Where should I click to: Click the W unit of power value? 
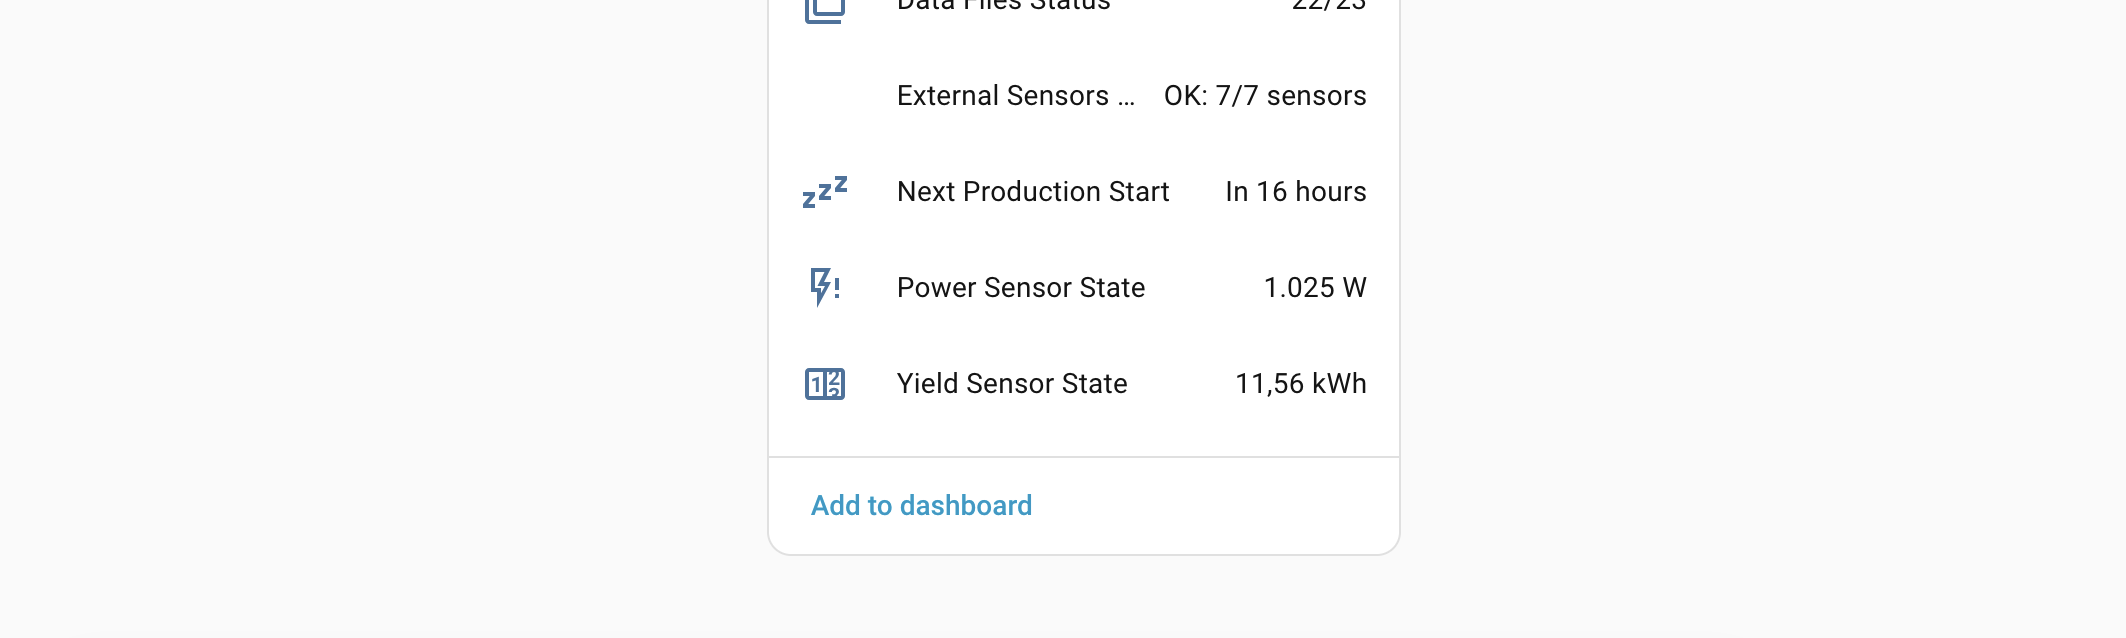pos(1354,288)
